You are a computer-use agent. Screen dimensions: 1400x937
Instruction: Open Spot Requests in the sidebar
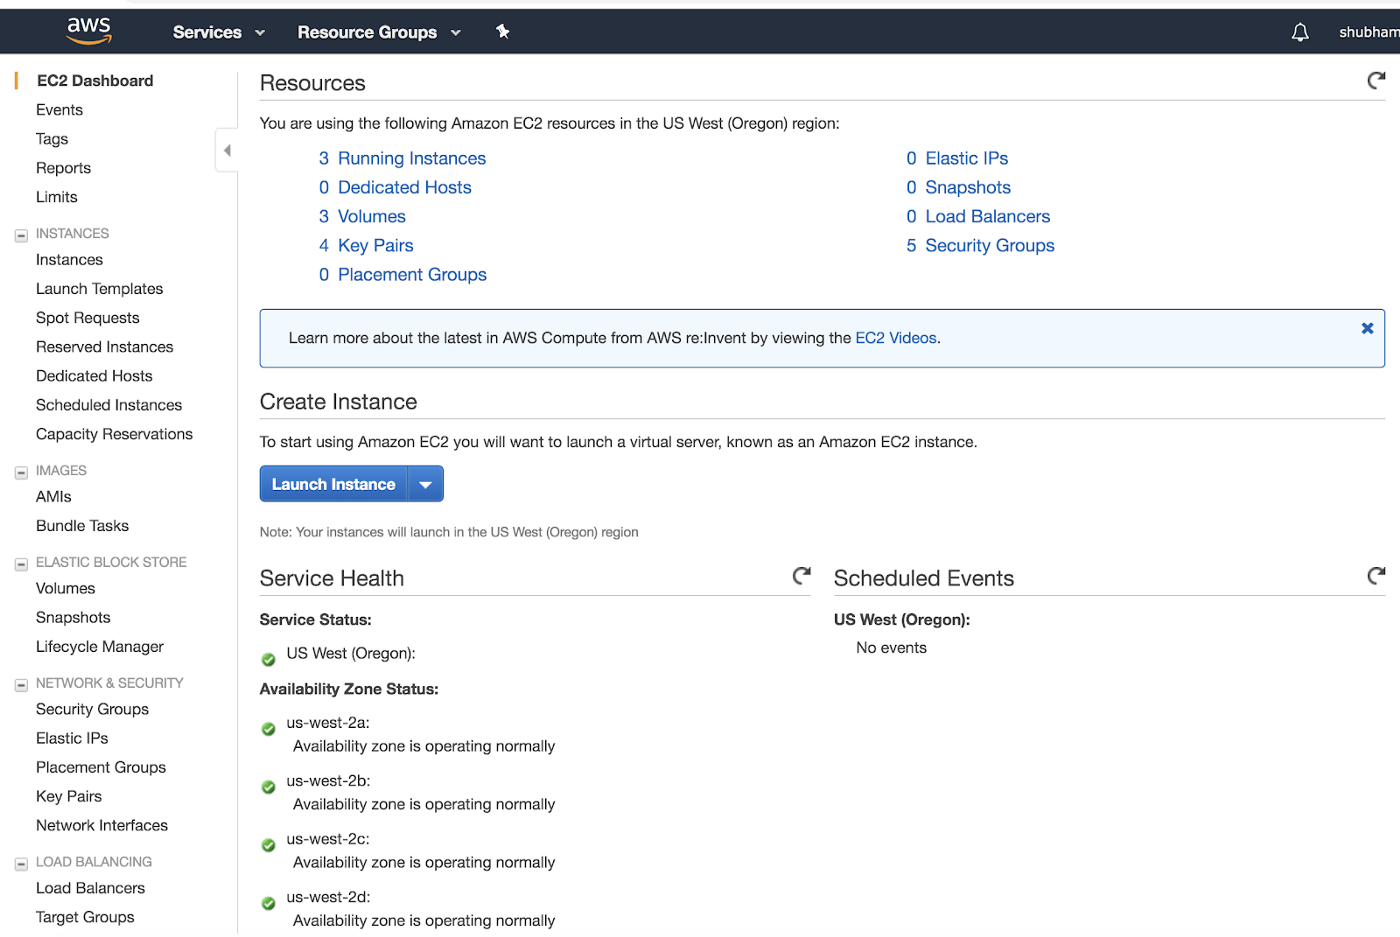point(87,318)
